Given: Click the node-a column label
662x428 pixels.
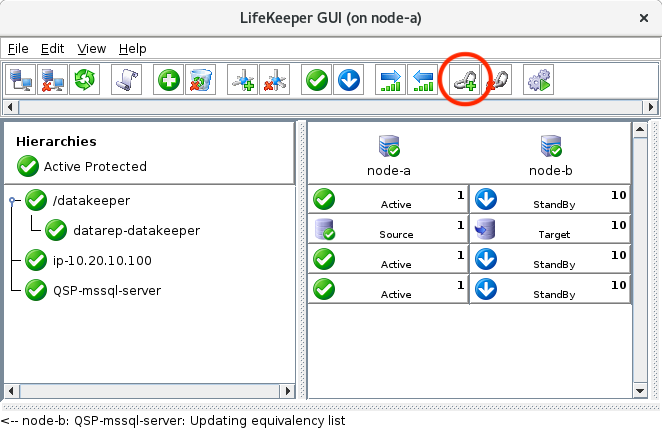Looking at the screenshot, I should pyautogui.click(x=389, y=171).
